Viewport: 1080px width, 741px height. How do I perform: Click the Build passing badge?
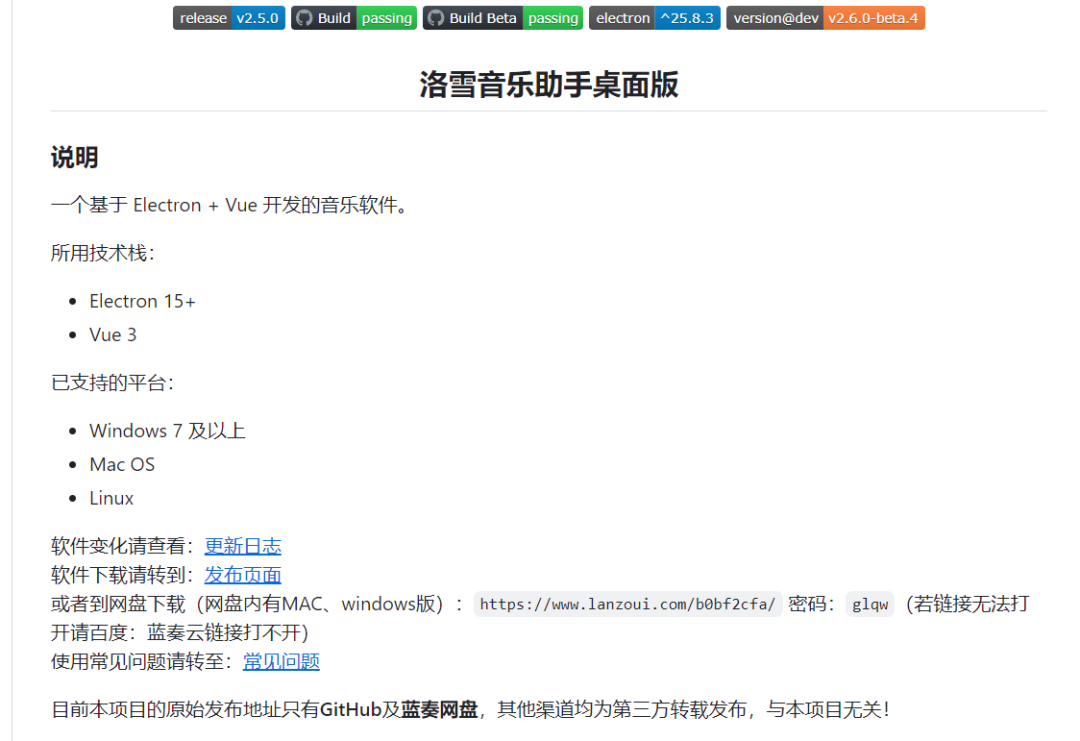354,18
